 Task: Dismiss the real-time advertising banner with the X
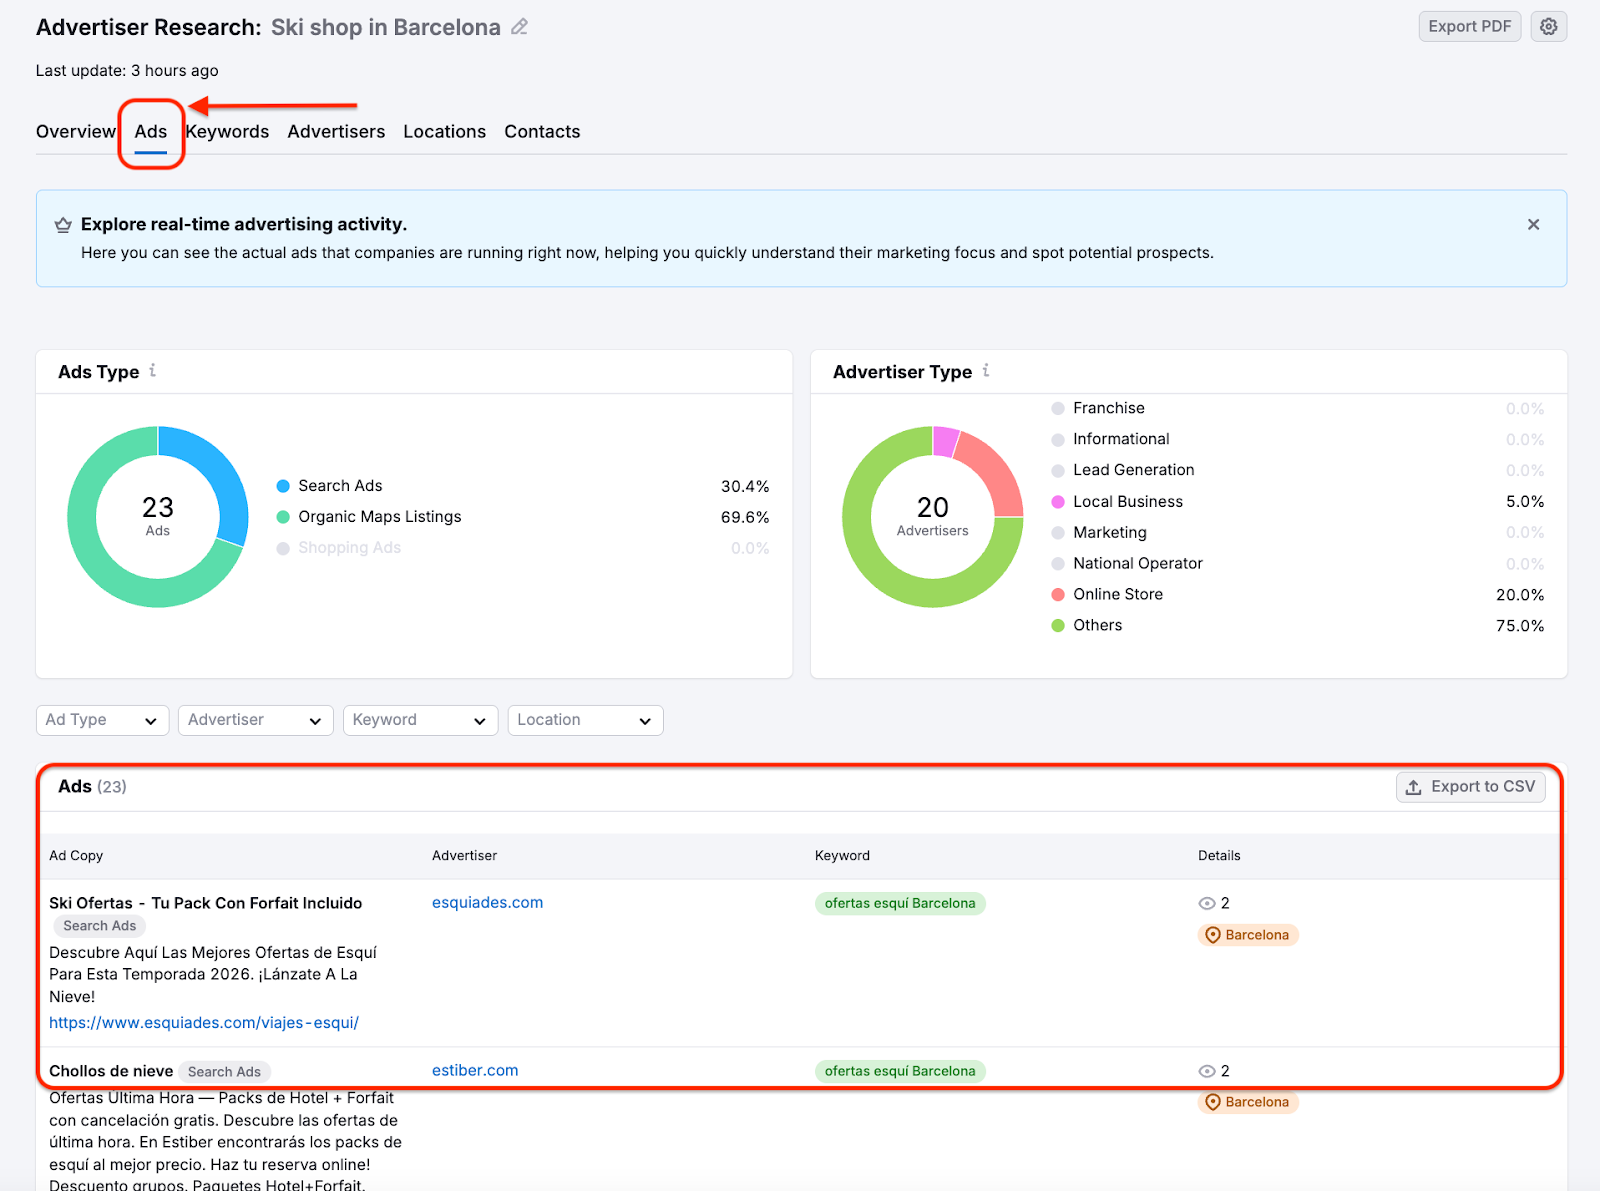tap(1533, 224)
